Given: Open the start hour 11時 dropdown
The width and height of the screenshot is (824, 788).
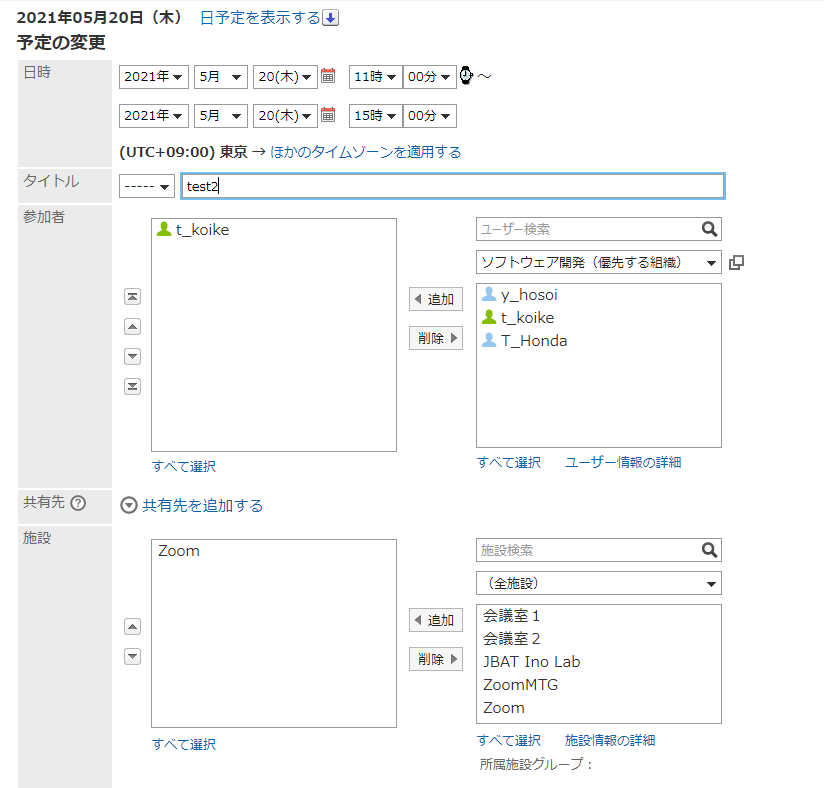Looking at the screenshot, I should [375, 77].
